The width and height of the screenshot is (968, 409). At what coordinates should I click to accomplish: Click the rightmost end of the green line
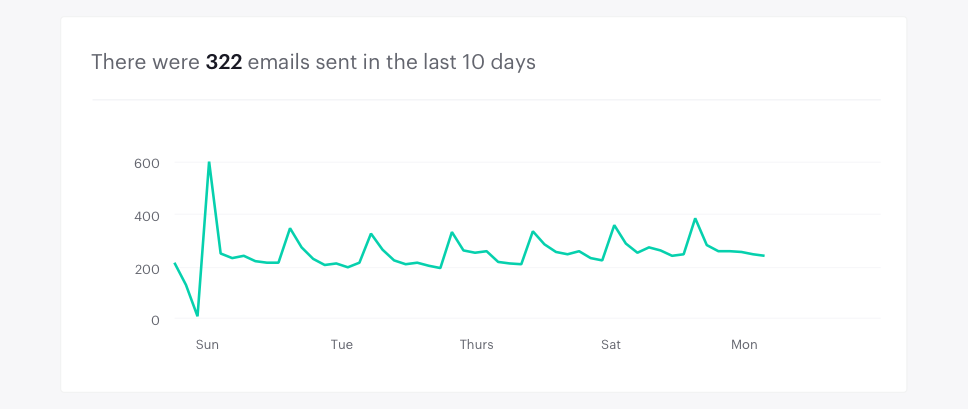point(764,255)
